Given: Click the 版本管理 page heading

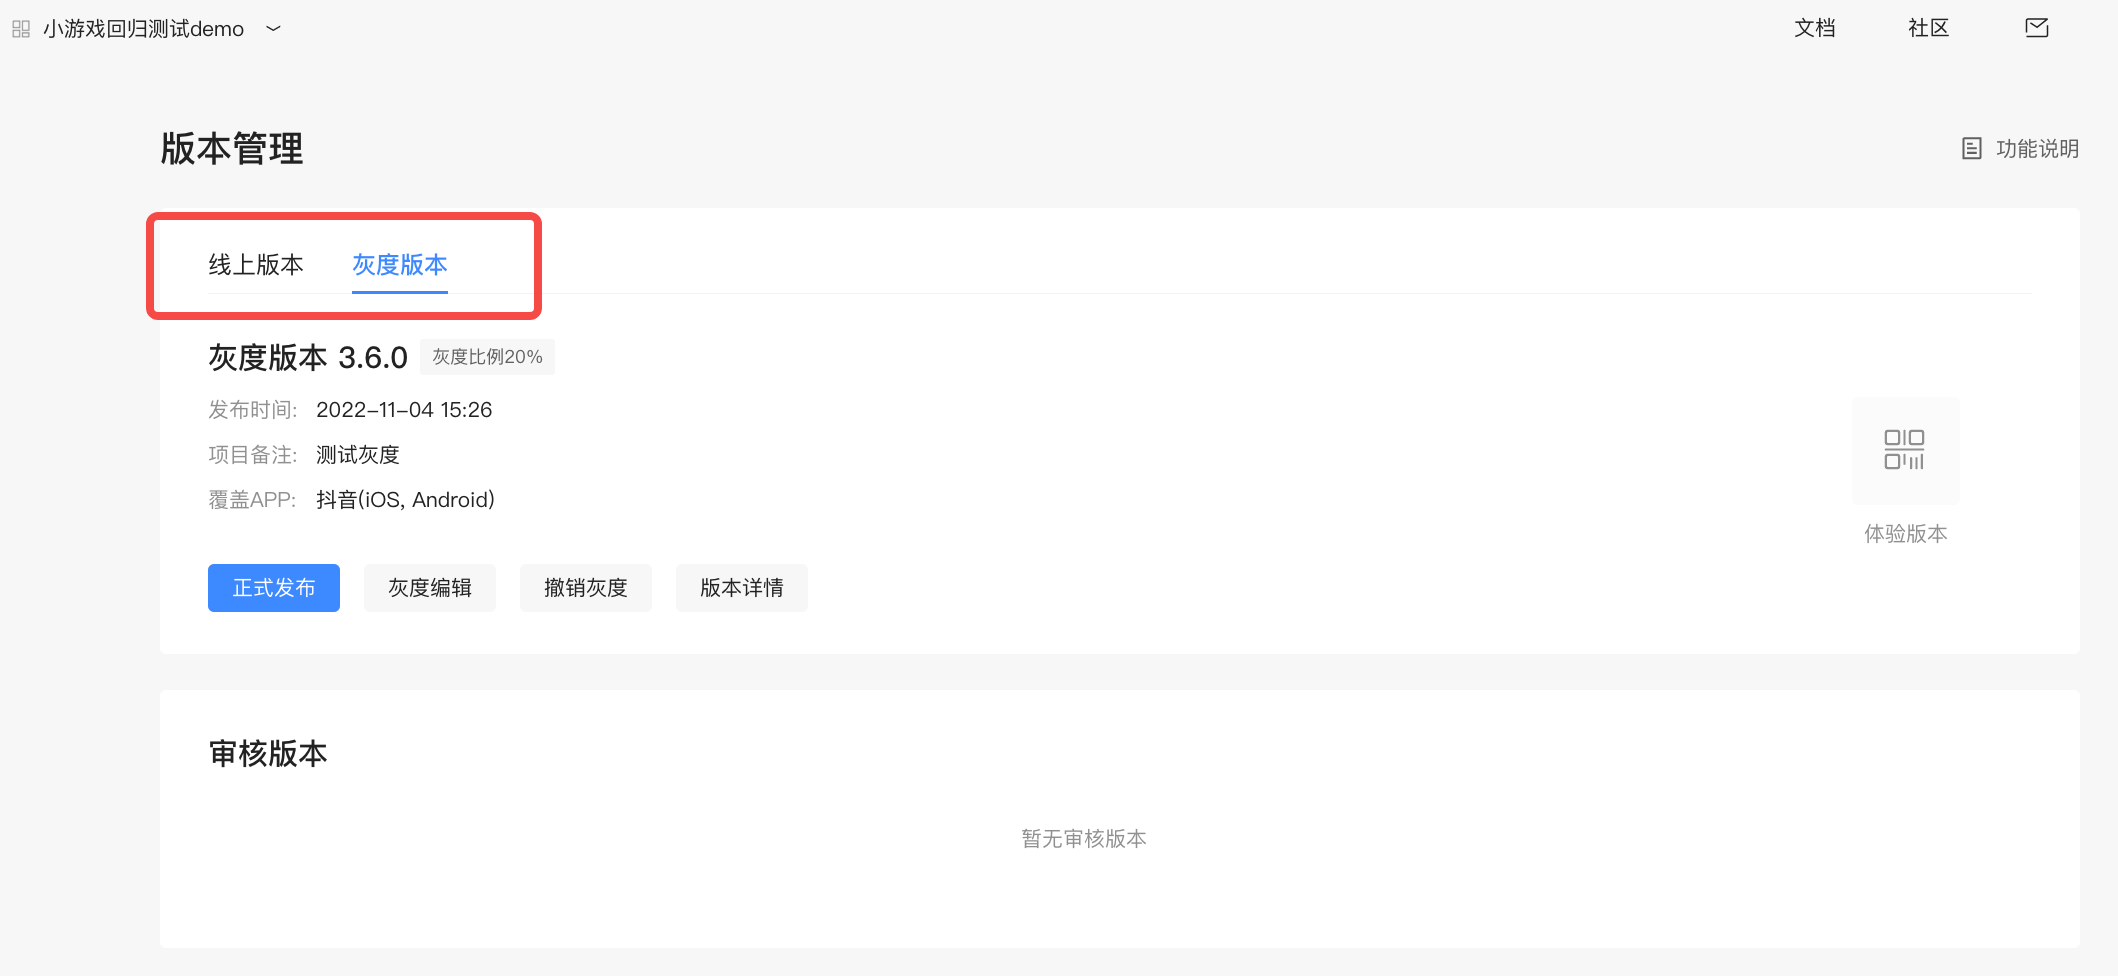Looking at the screenshot, I should point(232,149).
